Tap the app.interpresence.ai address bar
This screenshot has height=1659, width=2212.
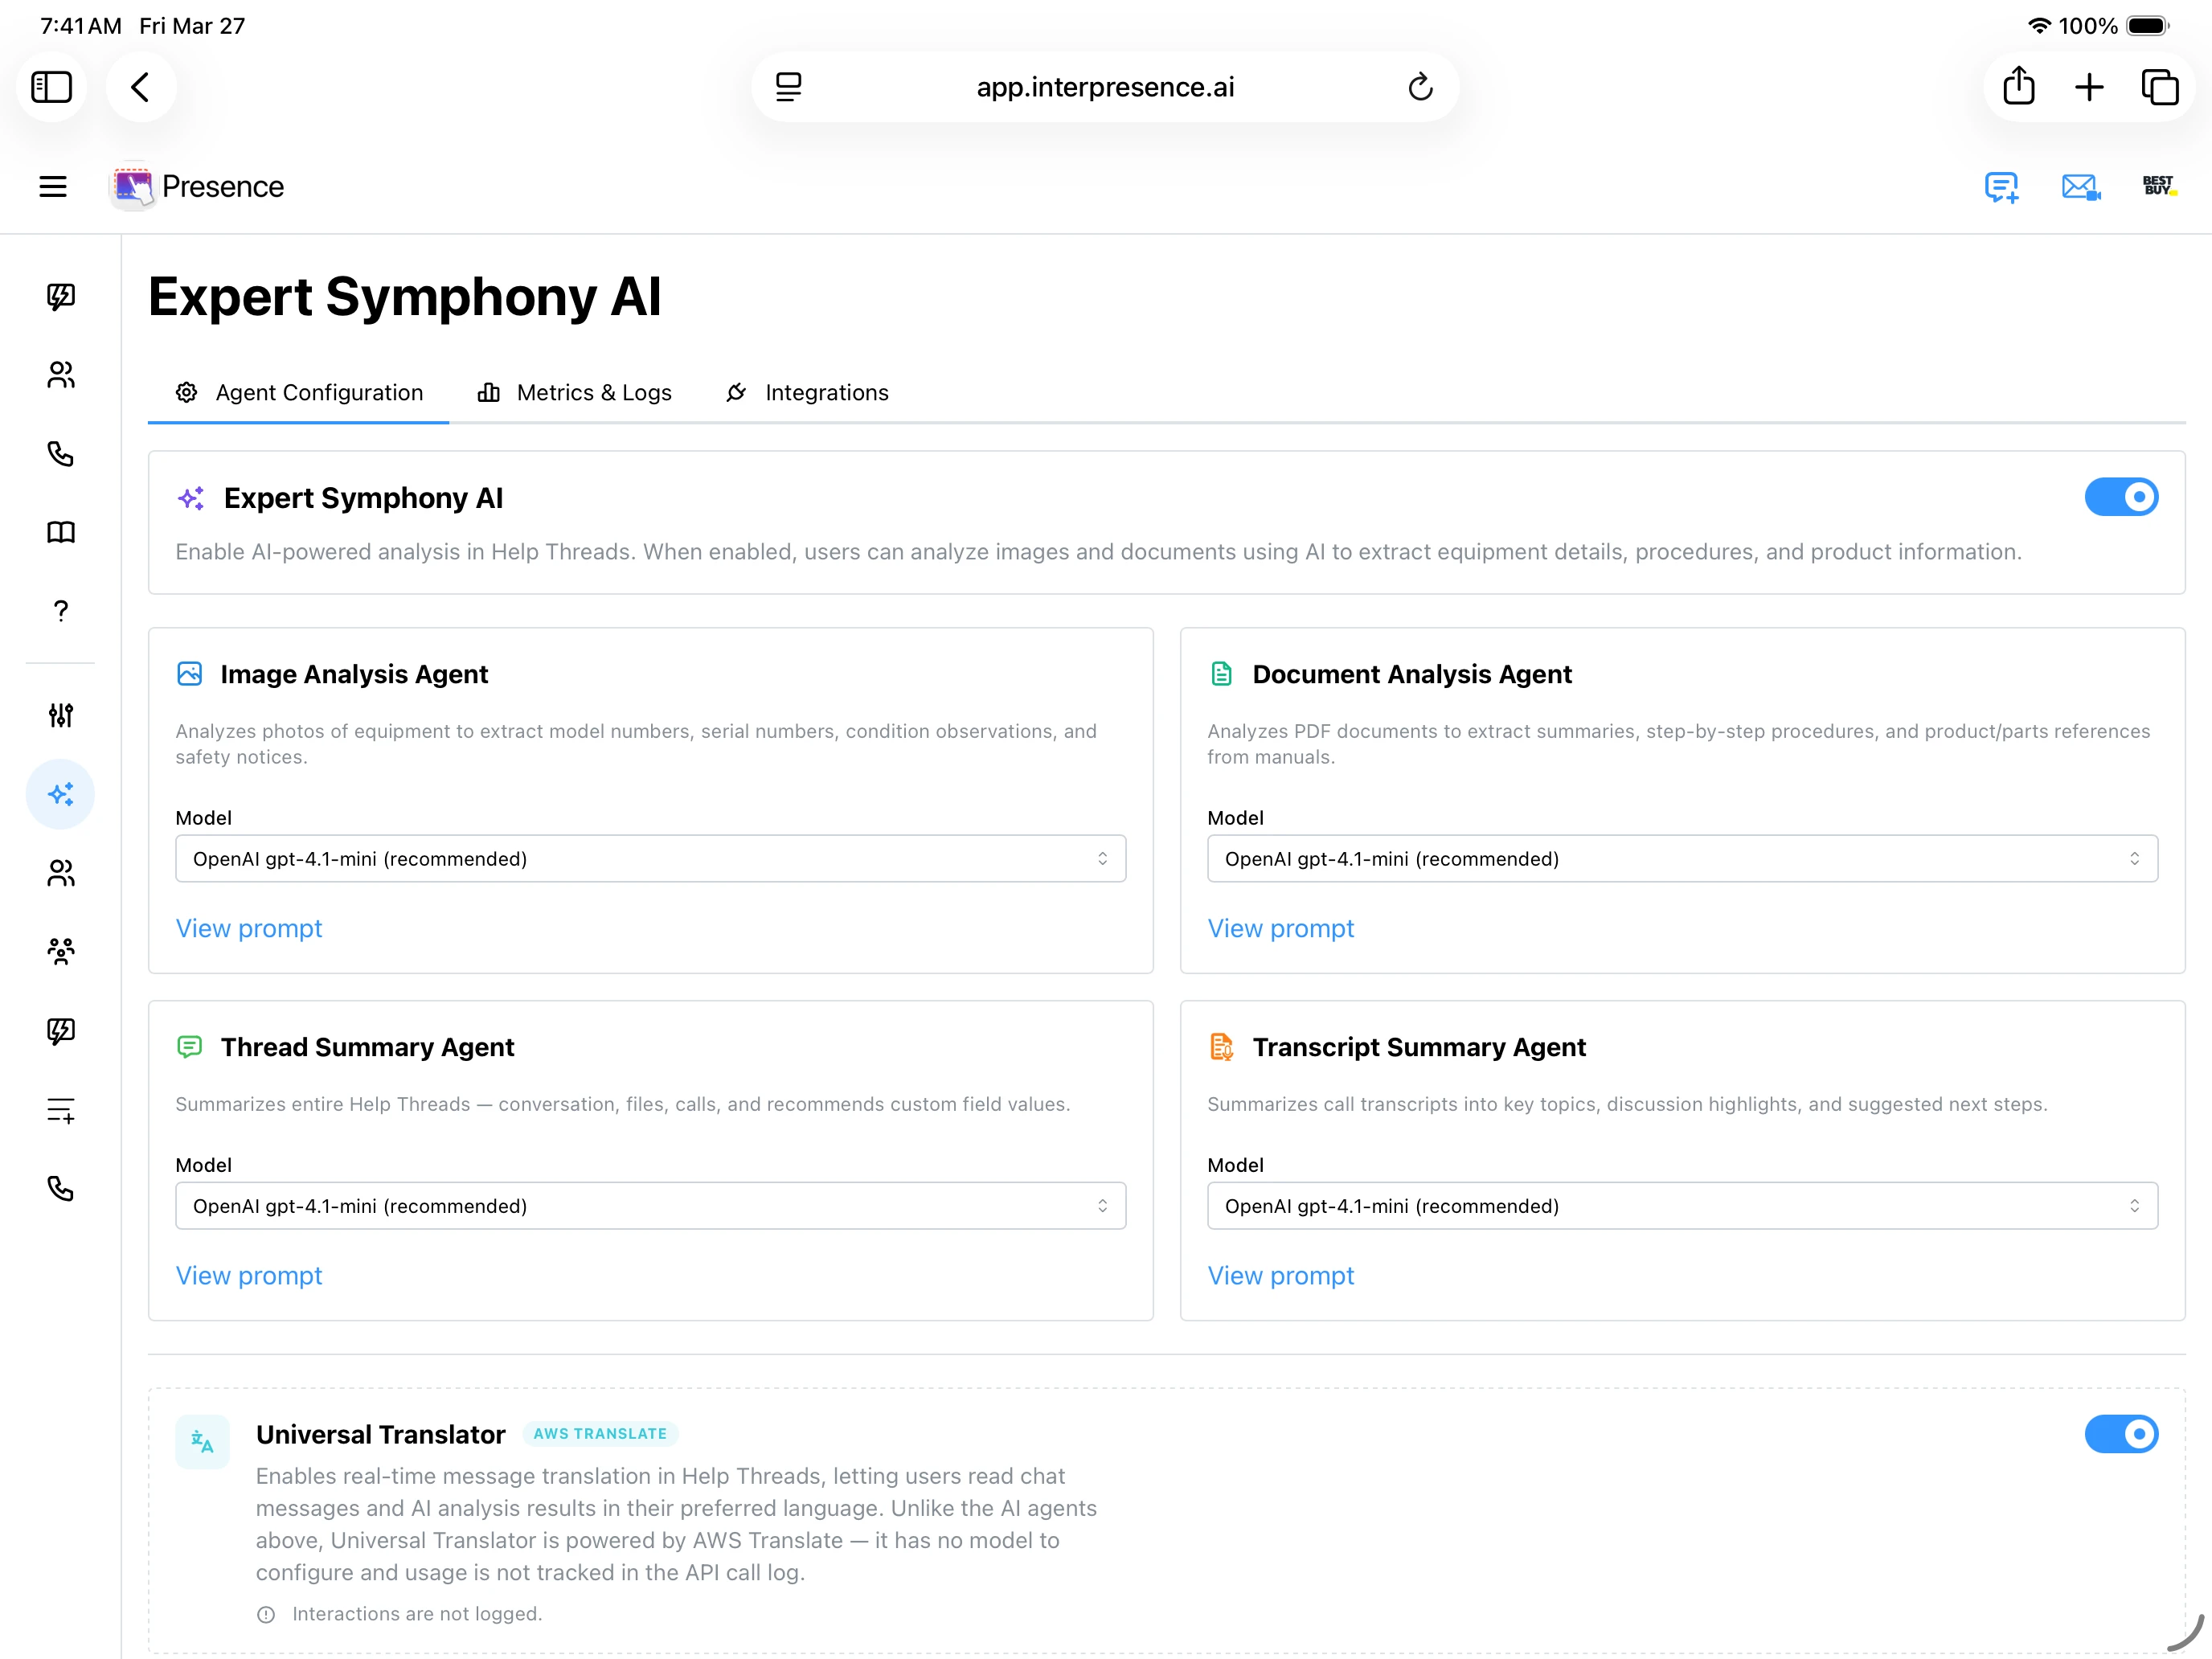(1105, 88)
